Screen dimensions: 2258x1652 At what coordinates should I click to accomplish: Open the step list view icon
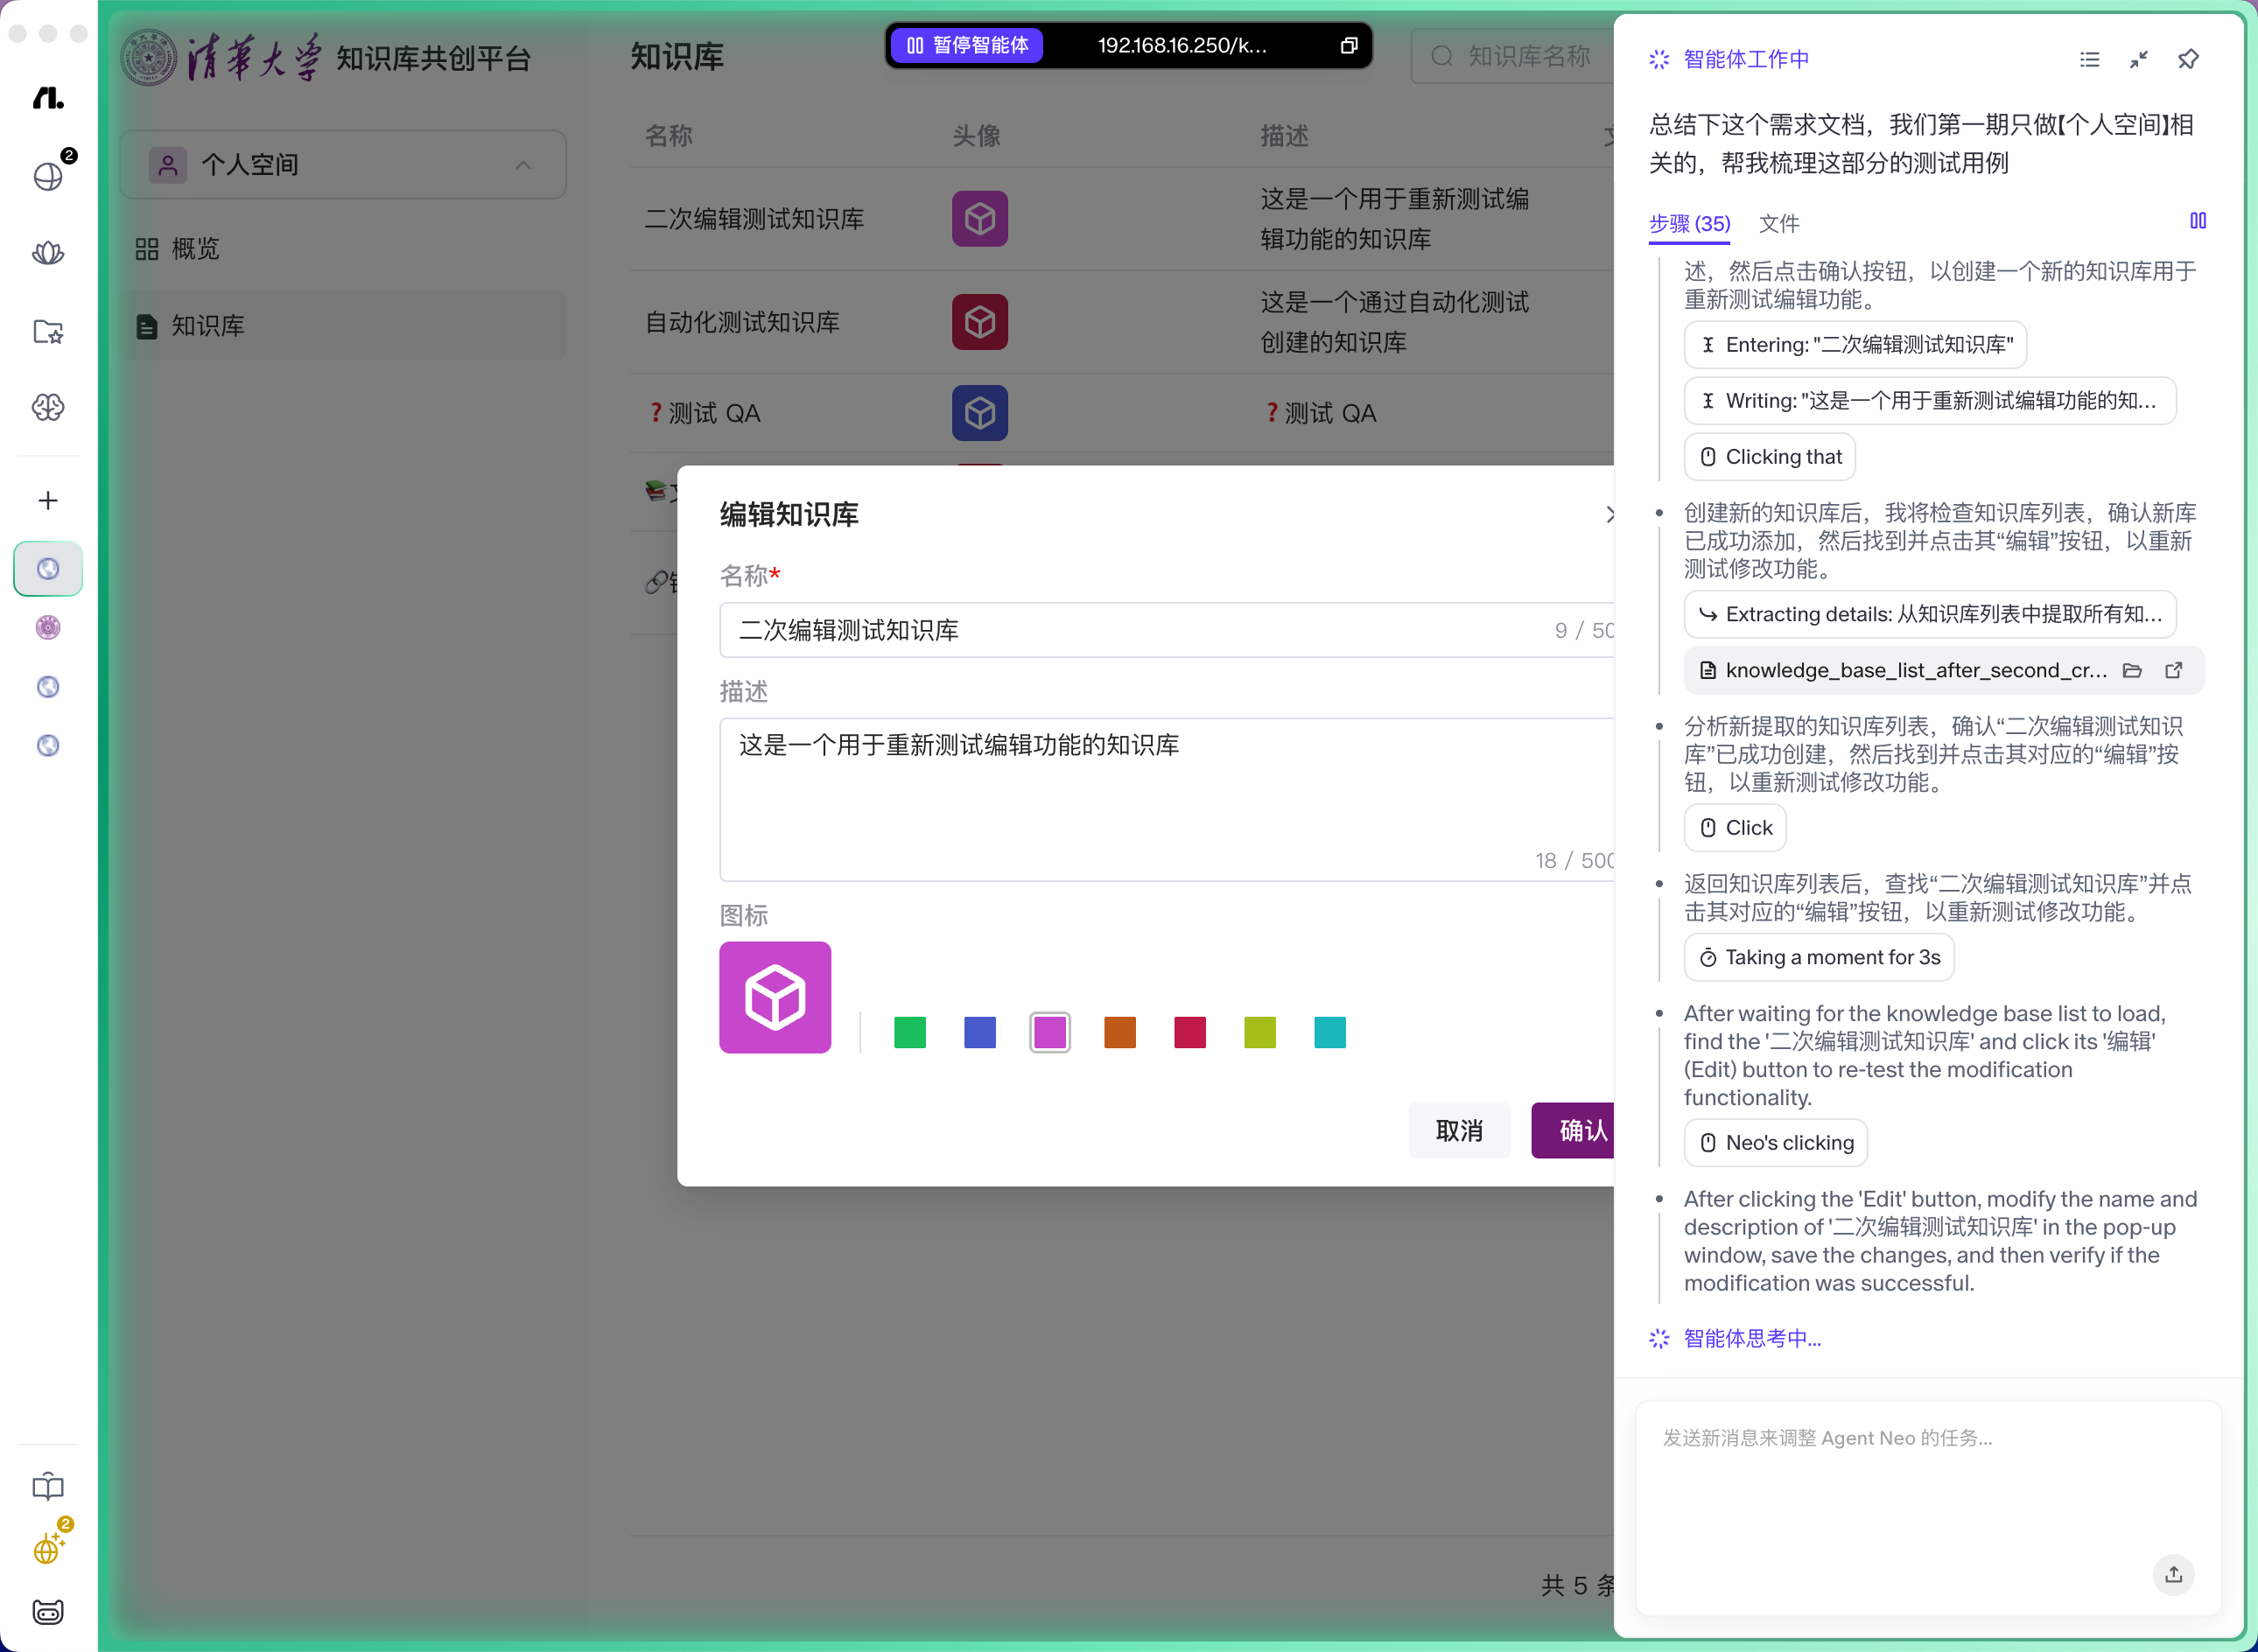[x=2089, y=59]
